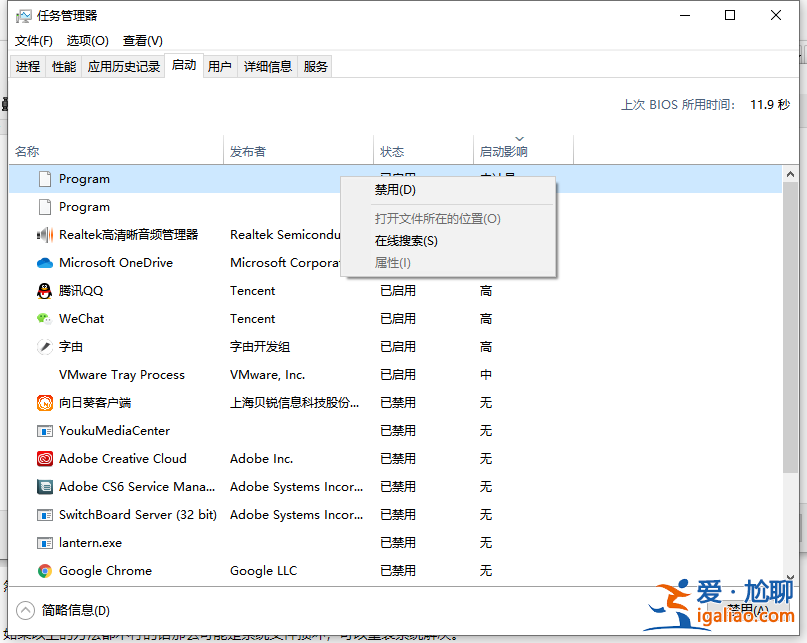Switch to the 服务 tab

(x=315, y=66)
